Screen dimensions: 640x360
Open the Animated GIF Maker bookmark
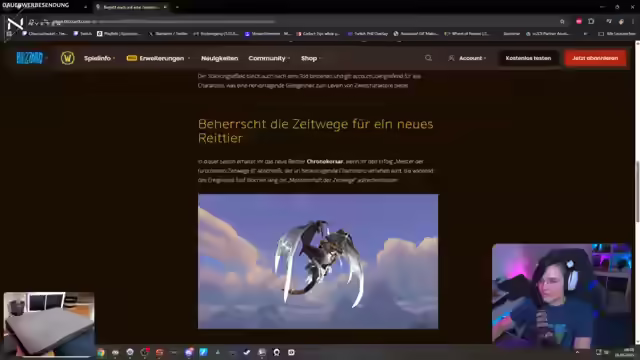[416, 33]
